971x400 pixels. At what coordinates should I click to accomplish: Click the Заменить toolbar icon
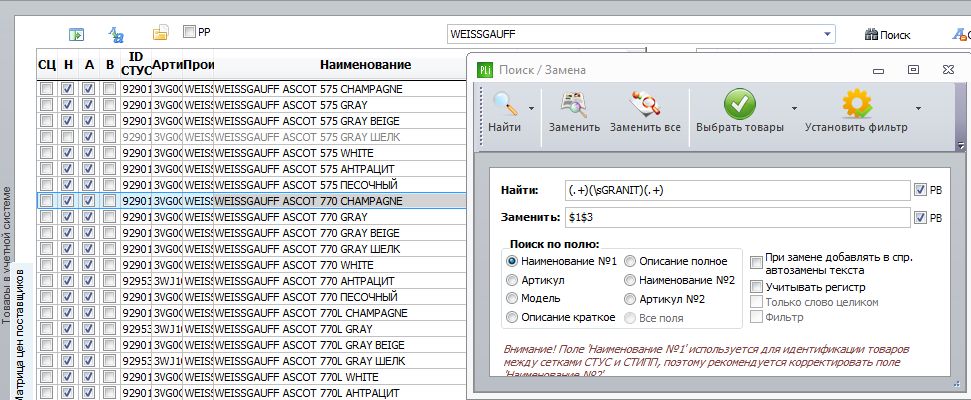pyautogui.click(x=573, y=104)
